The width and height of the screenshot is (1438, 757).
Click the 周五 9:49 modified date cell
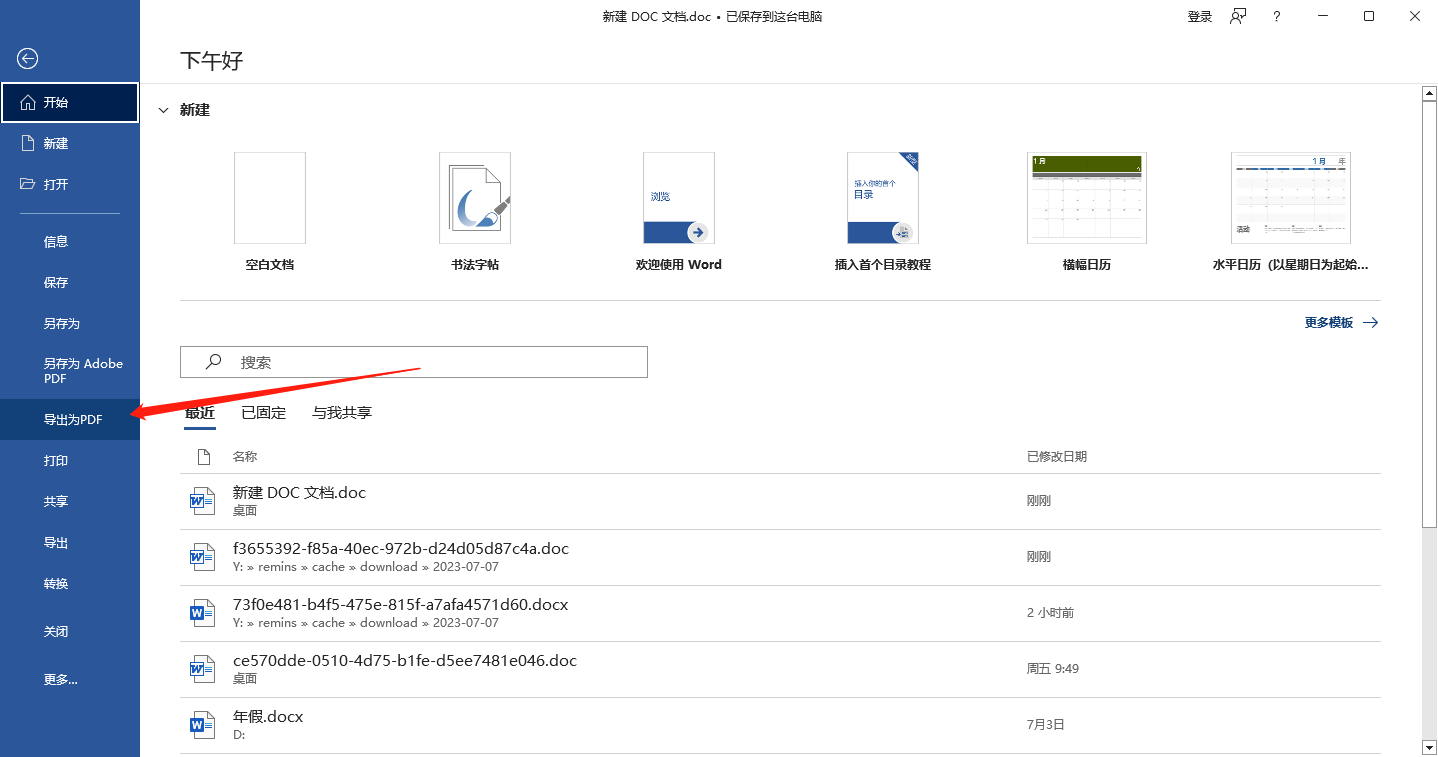(x=1053, y=669)
